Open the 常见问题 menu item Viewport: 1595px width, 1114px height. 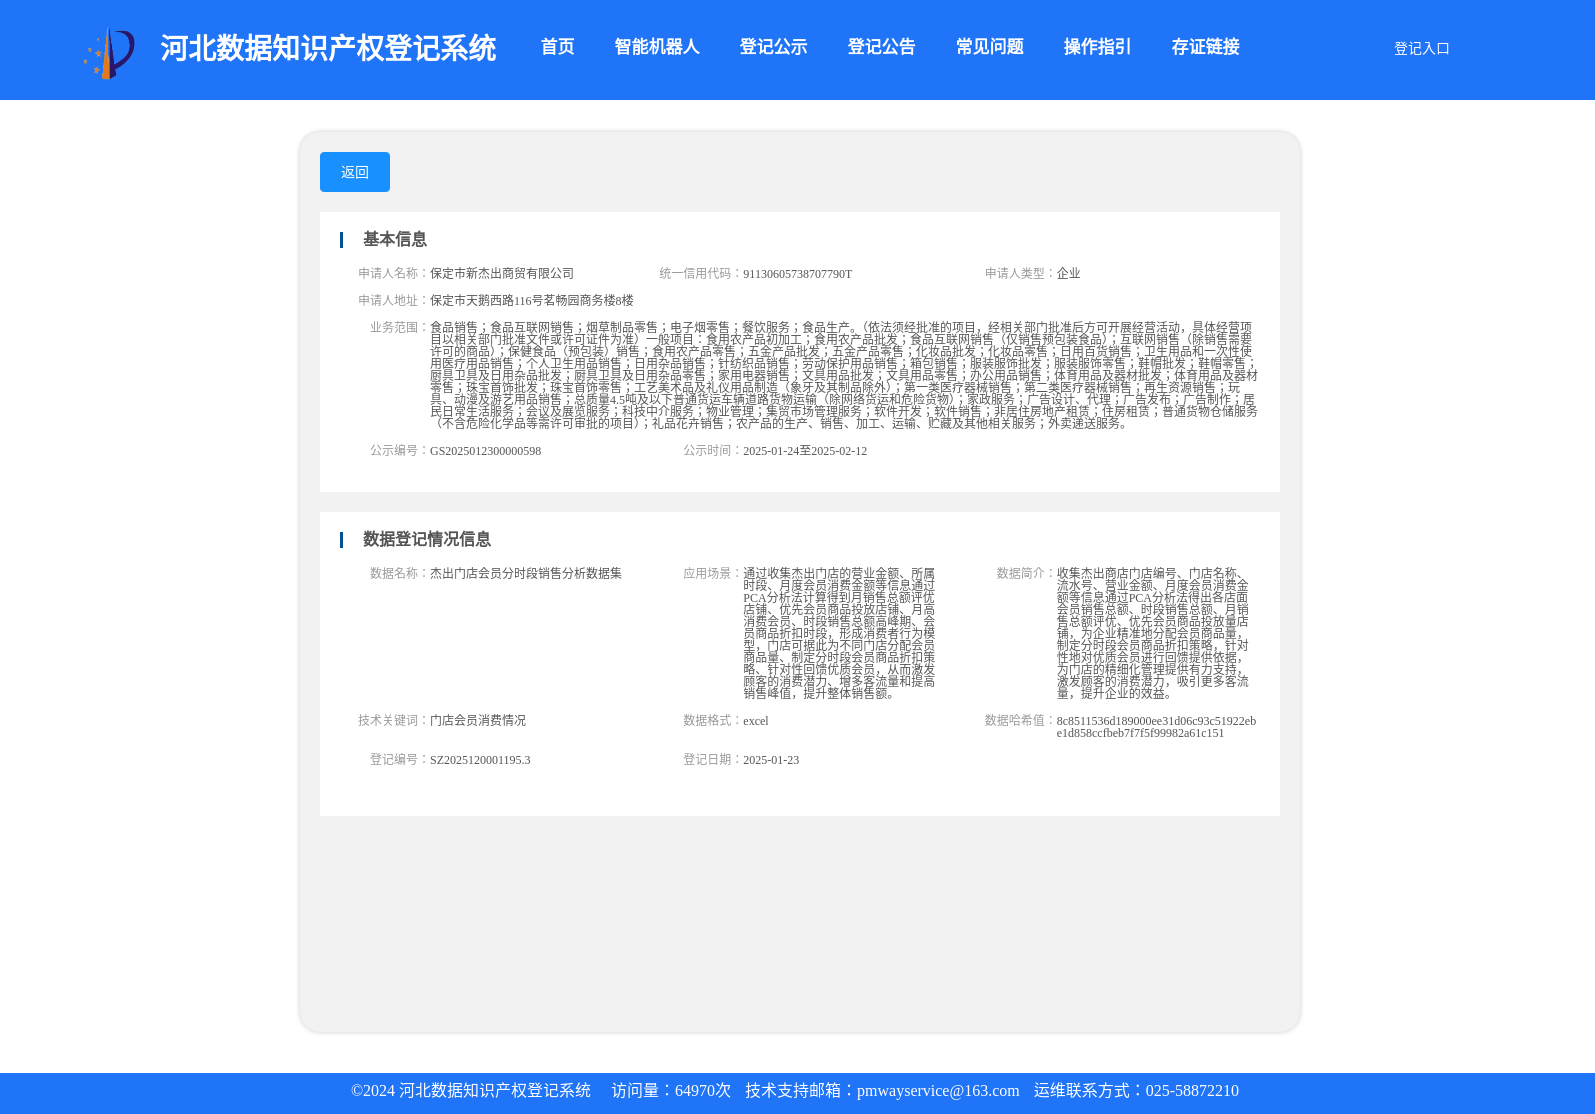point(989,47)
